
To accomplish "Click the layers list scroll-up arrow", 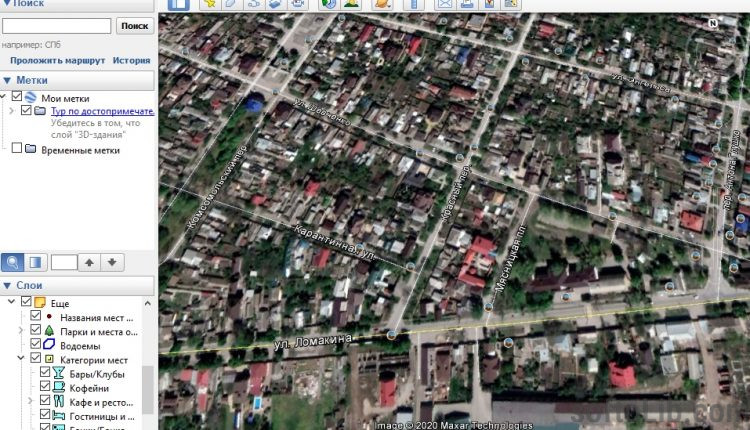I will pyautogui.click(x=148, y=304).
